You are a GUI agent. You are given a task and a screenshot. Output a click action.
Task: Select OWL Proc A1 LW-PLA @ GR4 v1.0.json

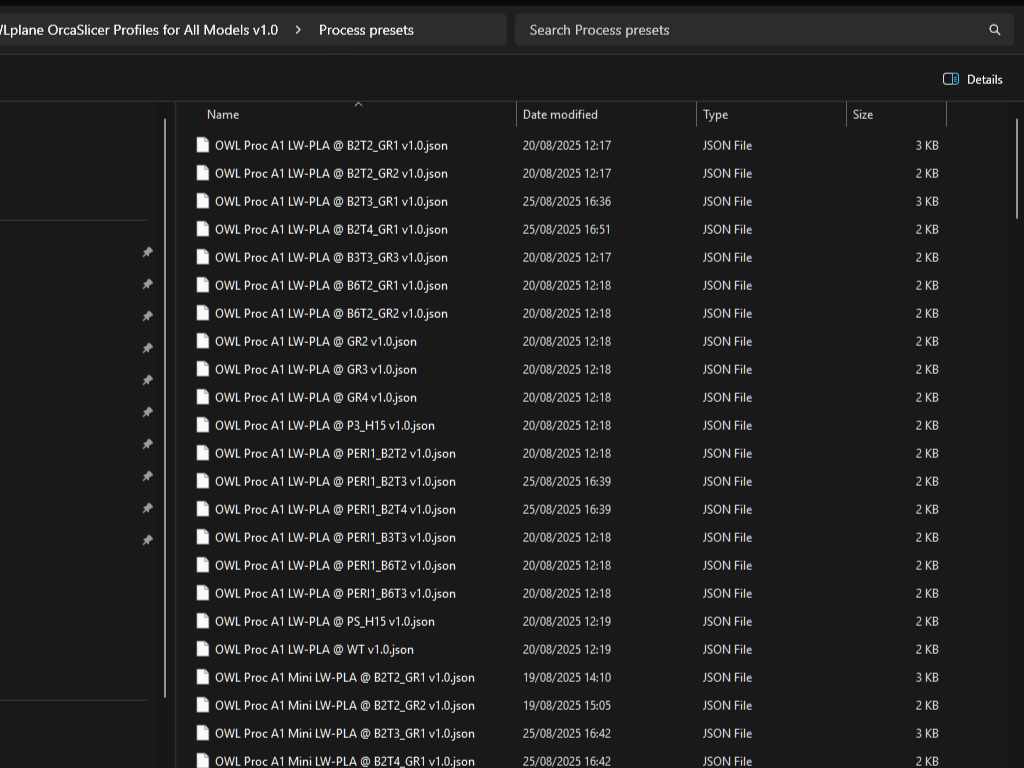pyautogui.click(x=315, y=397)
